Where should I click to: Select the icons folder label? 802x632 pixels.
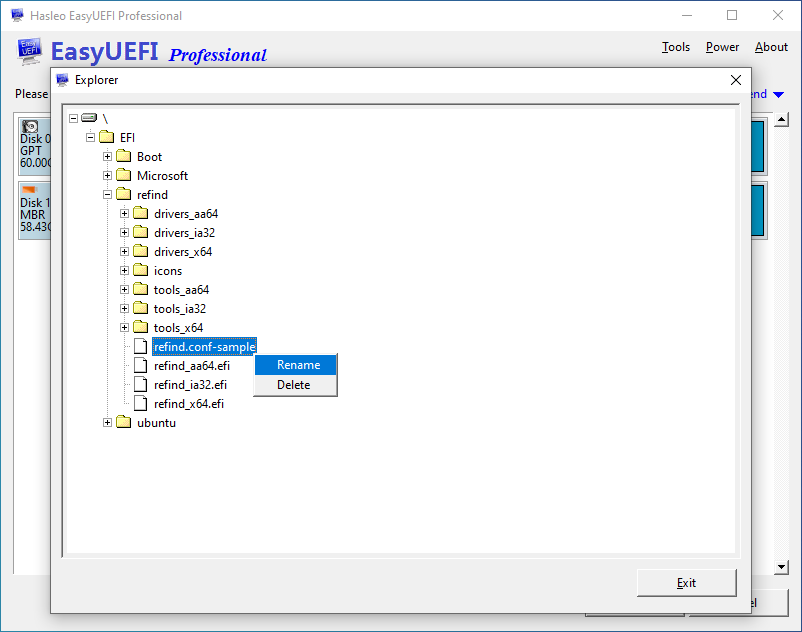click(x=168, y=270)
